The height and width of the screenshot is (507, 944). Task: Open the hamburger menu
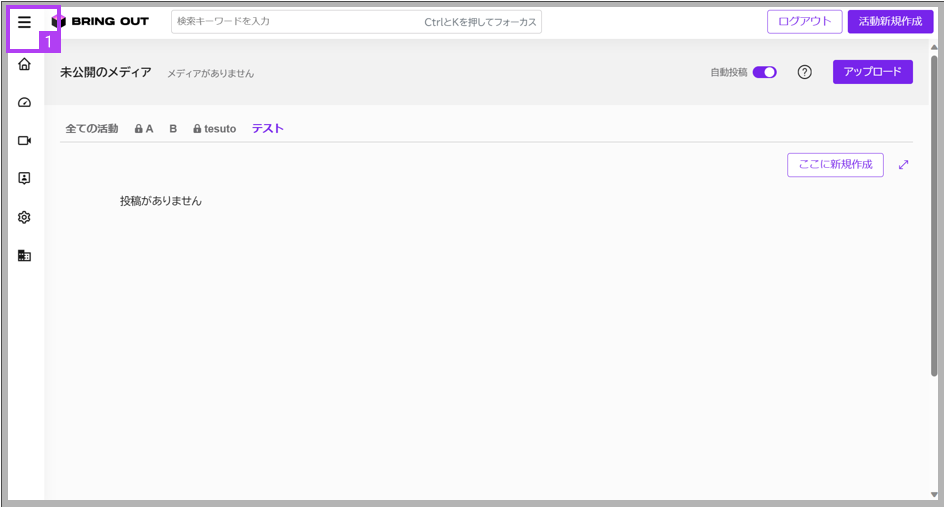[x=24, y=23]
